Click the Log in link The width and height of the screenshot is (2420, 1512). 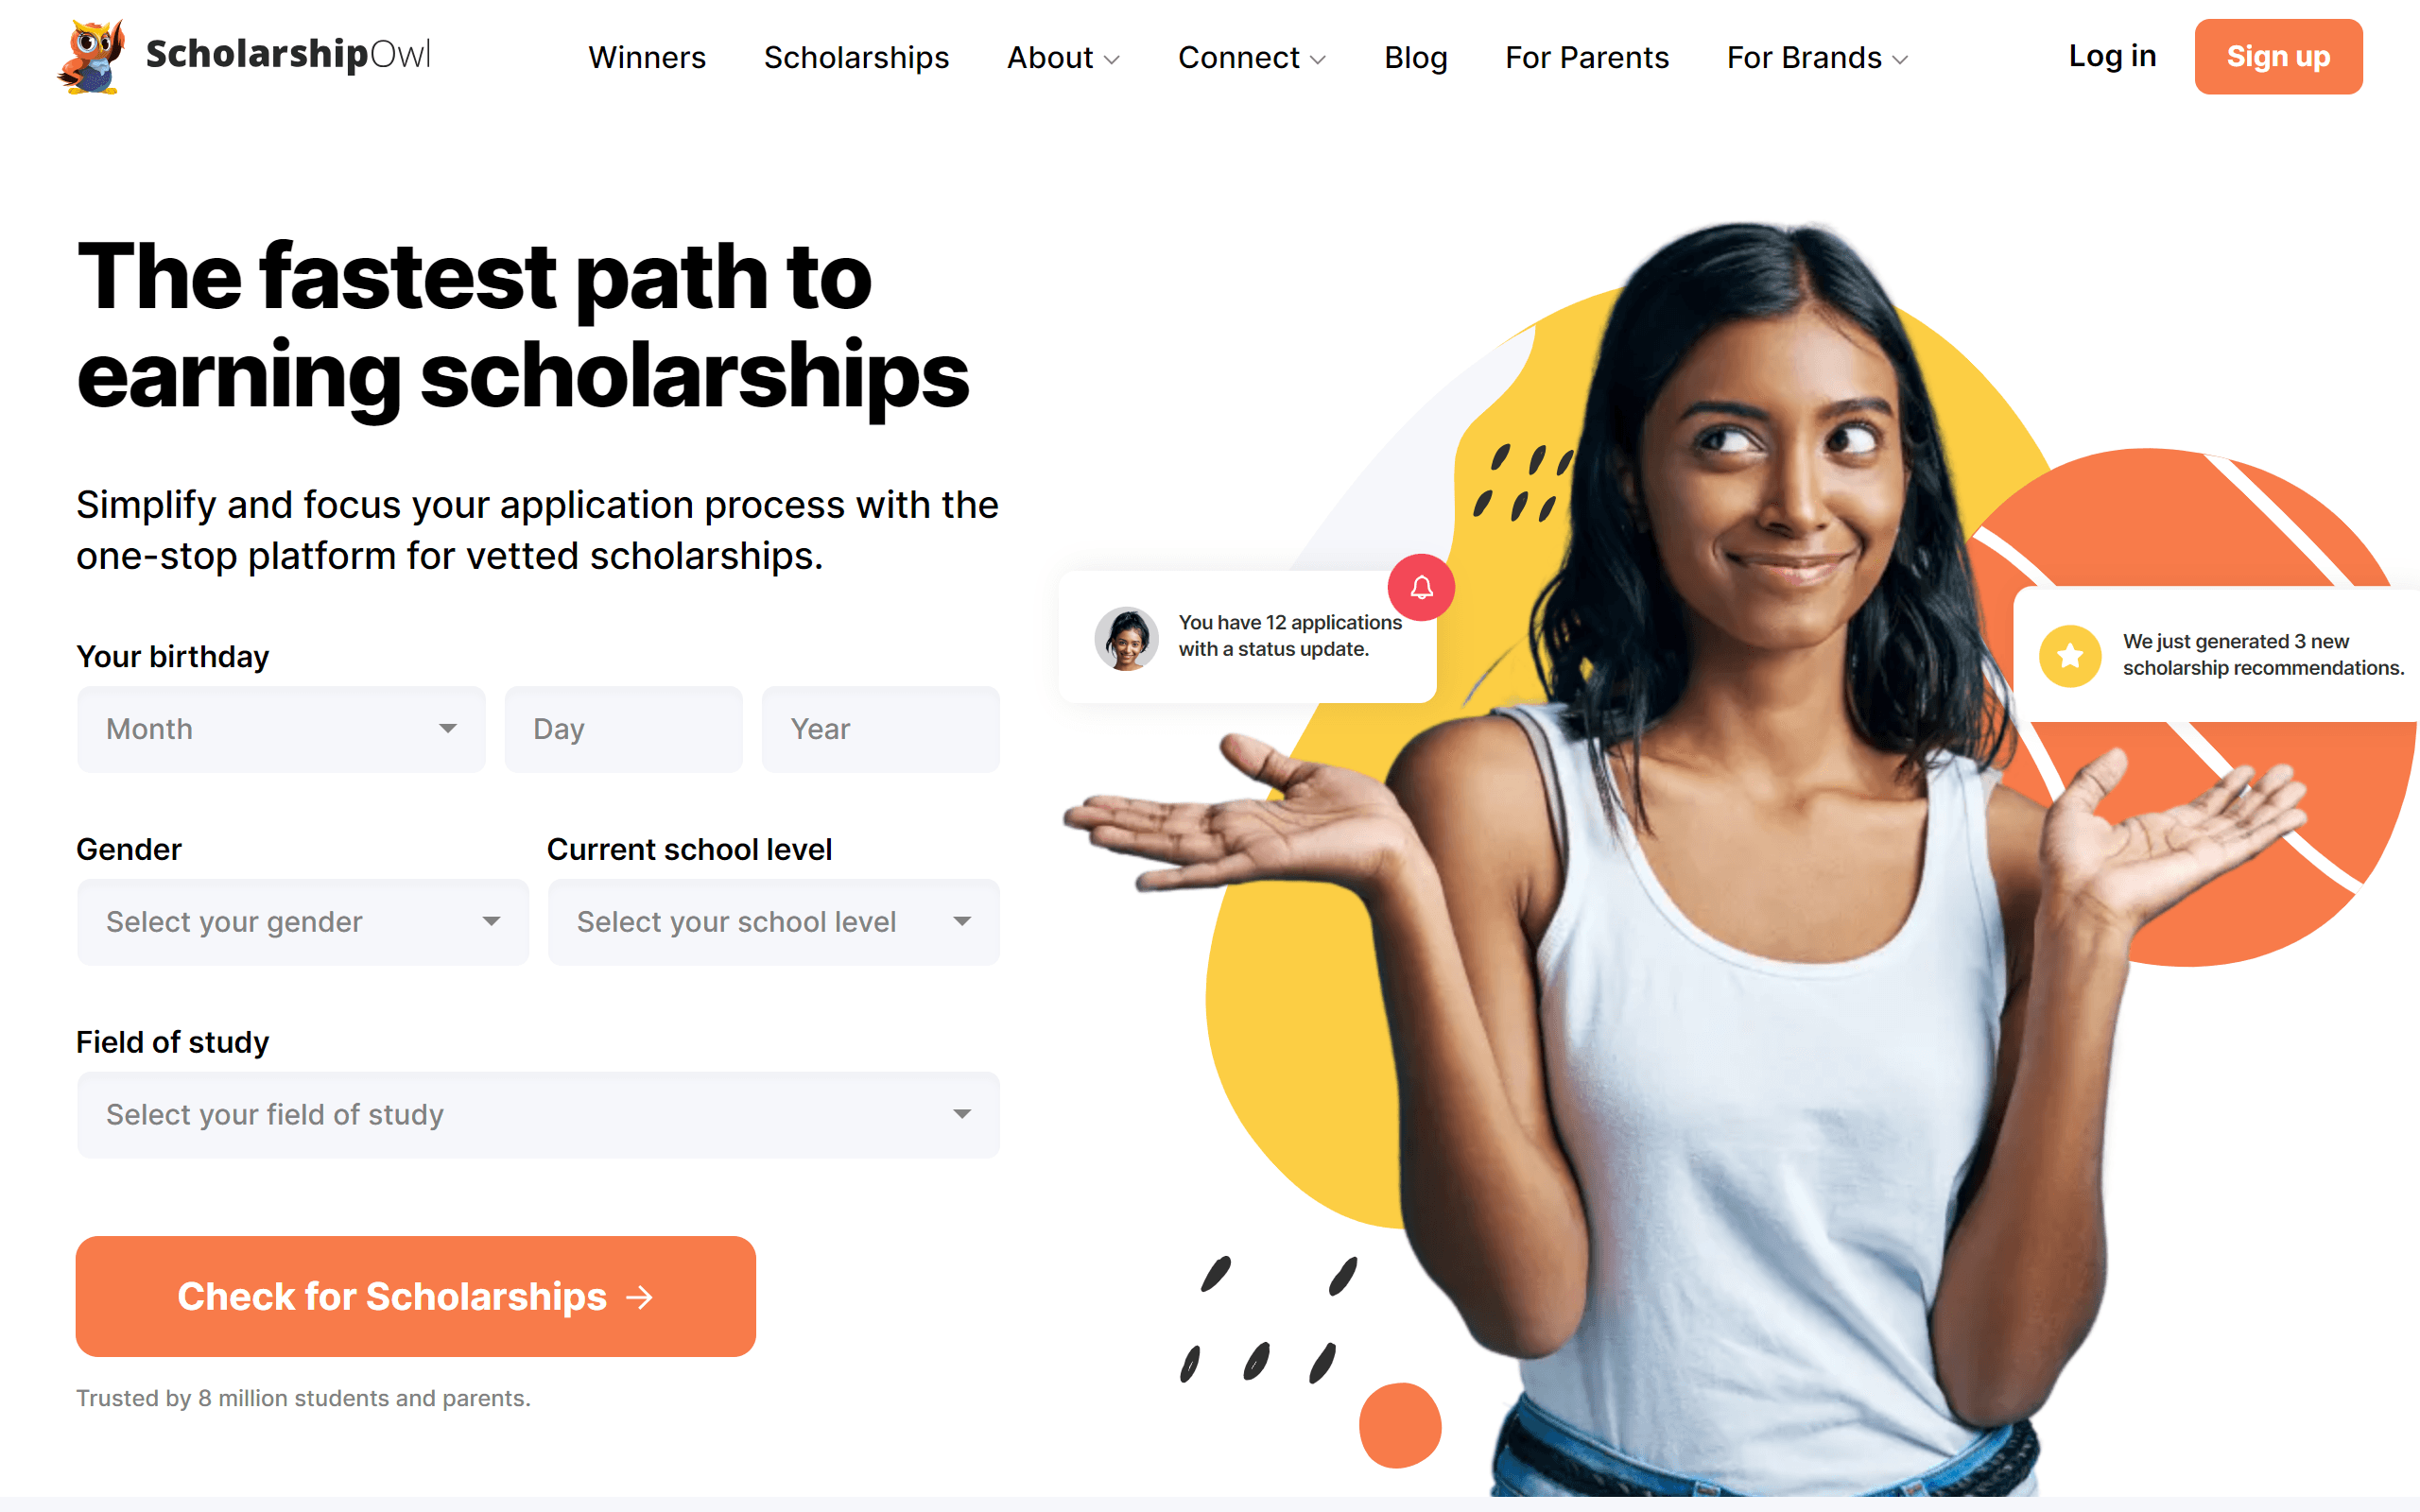[2112, 56]
